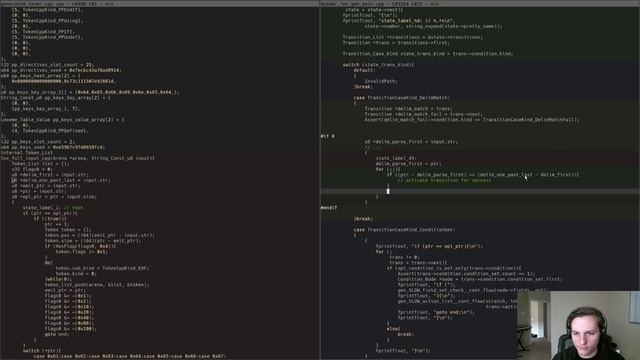This screenshot has width=640, height=360.
Task: Click 'case TransitionCaseKind_DelimMatch:' line
Action: pyautogui.click(x=402, y=98)
